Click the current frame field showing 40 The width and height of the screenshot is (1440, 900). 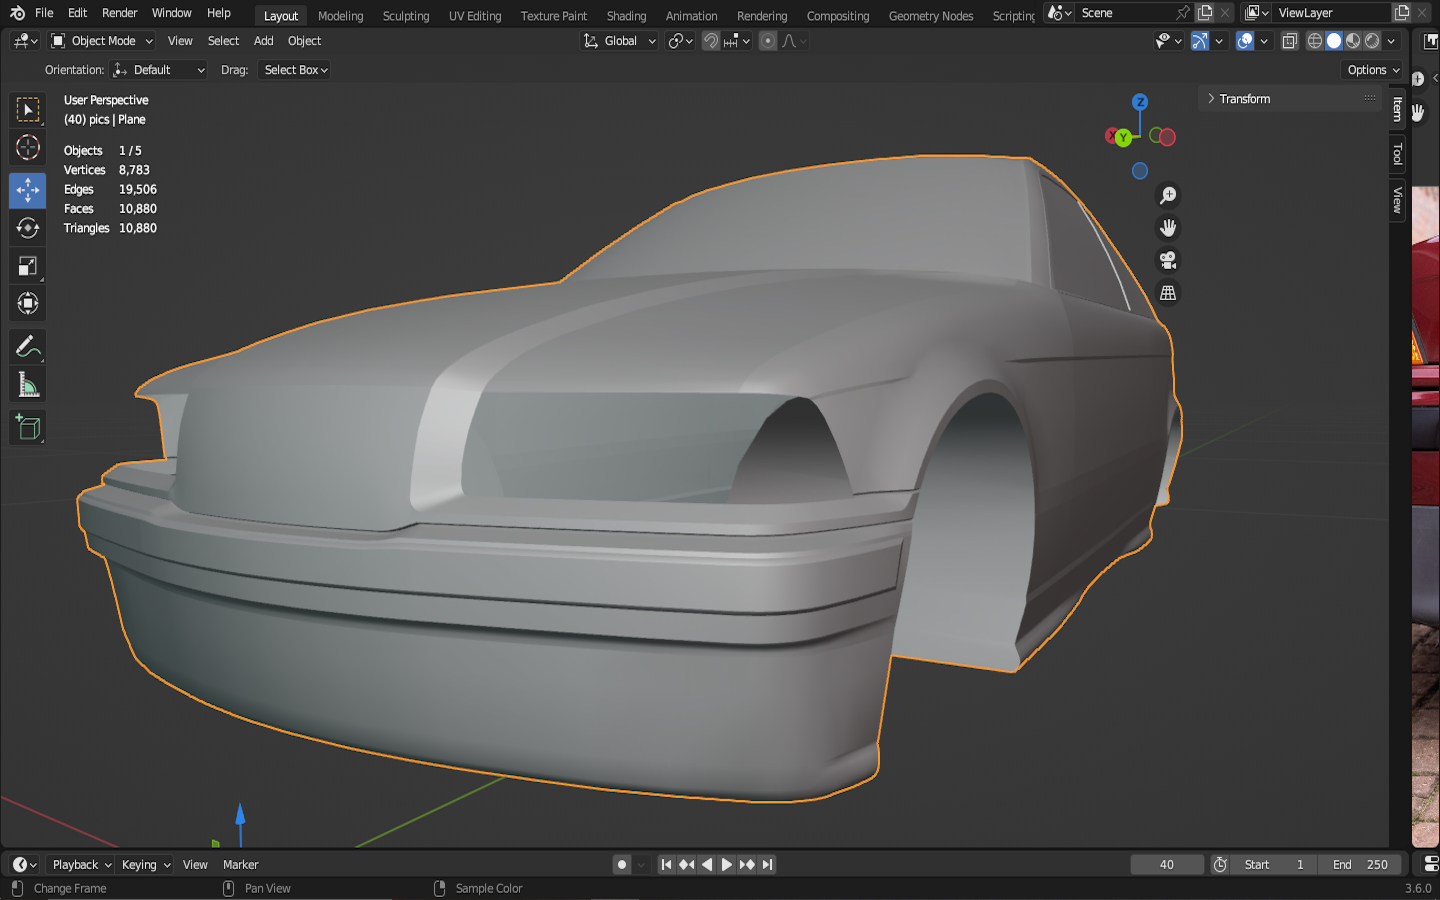(1166, 865)
